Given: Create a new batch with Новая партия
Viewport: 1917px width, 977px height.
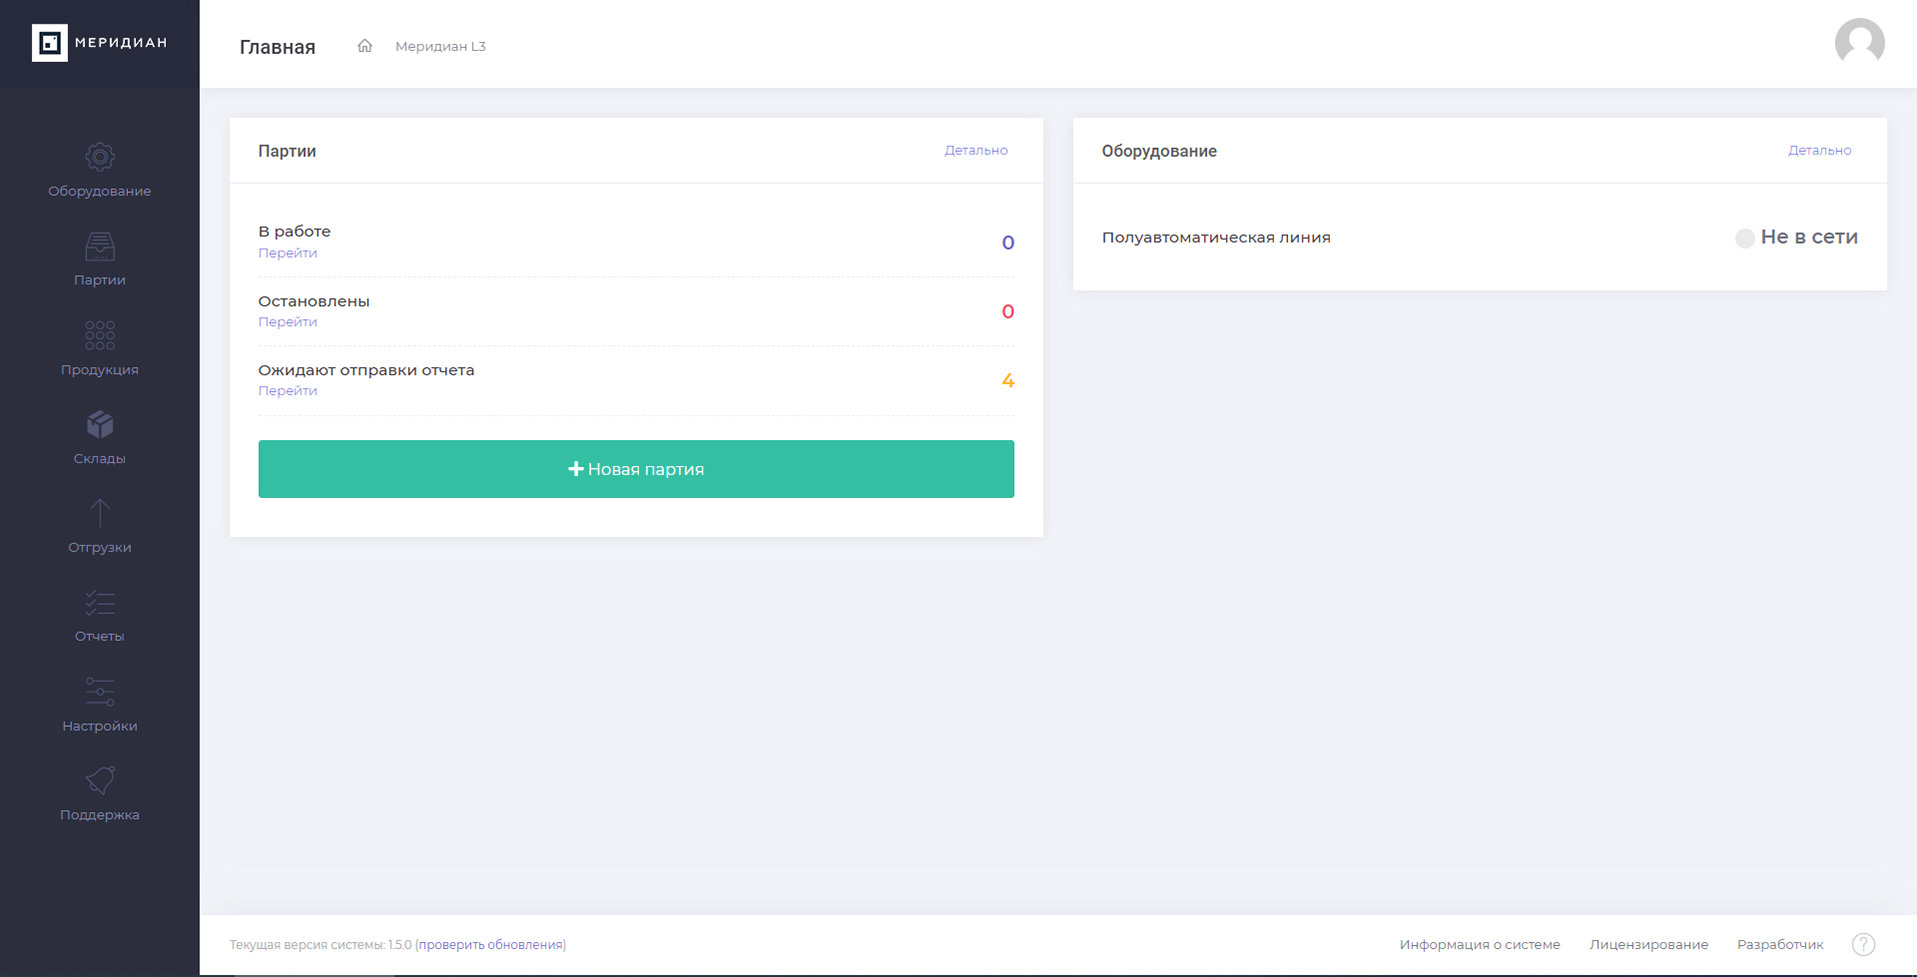Looking at the screenshot, I should point(636,469).
